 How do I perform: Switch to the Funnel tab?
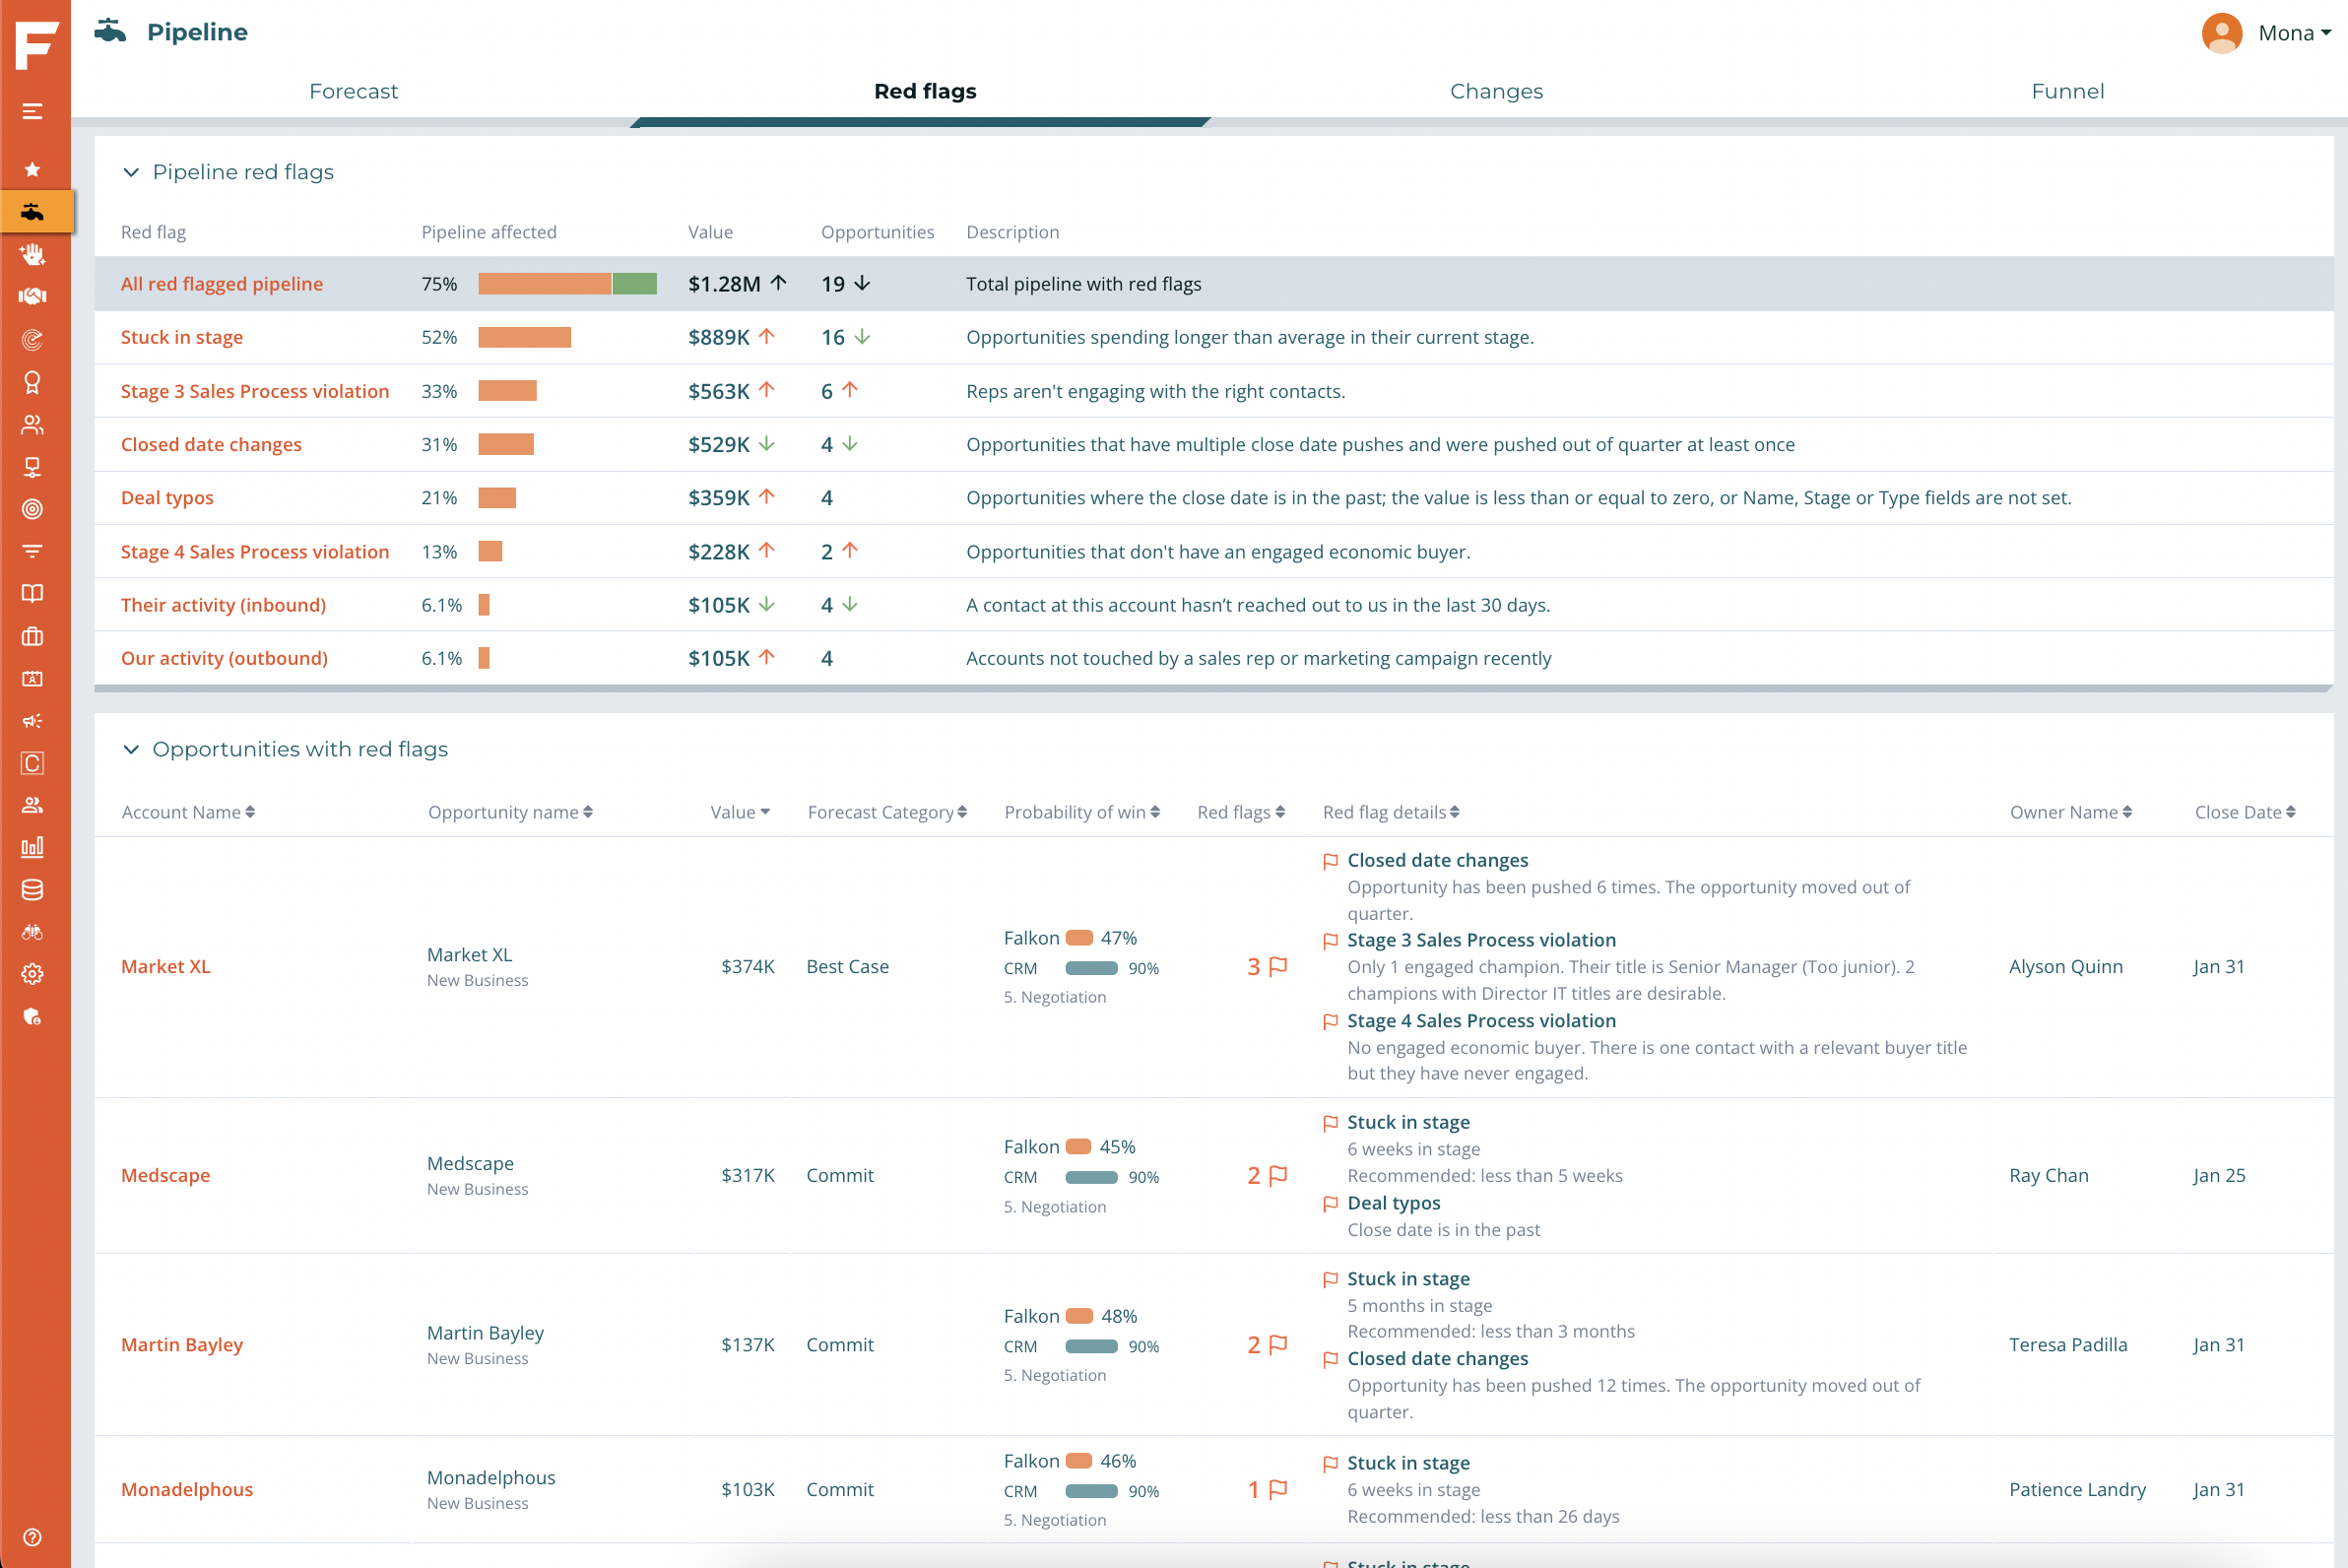2067,91
